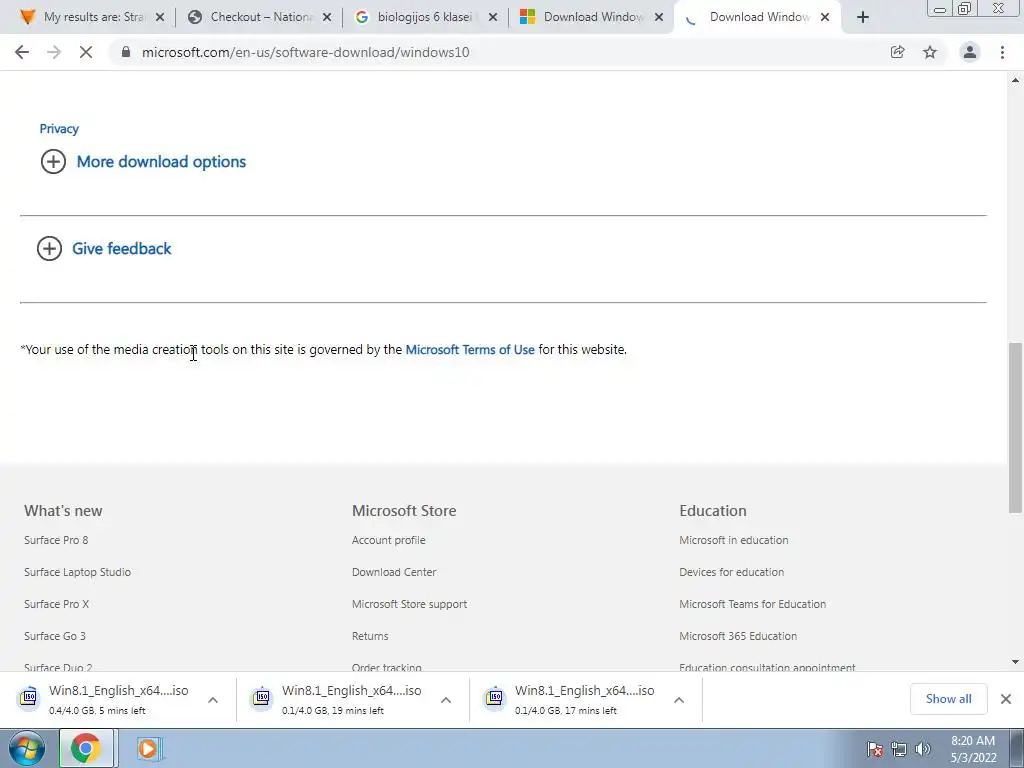Open Microsoft 365 Education link
1024x768 pixels.
coord(738,636)
